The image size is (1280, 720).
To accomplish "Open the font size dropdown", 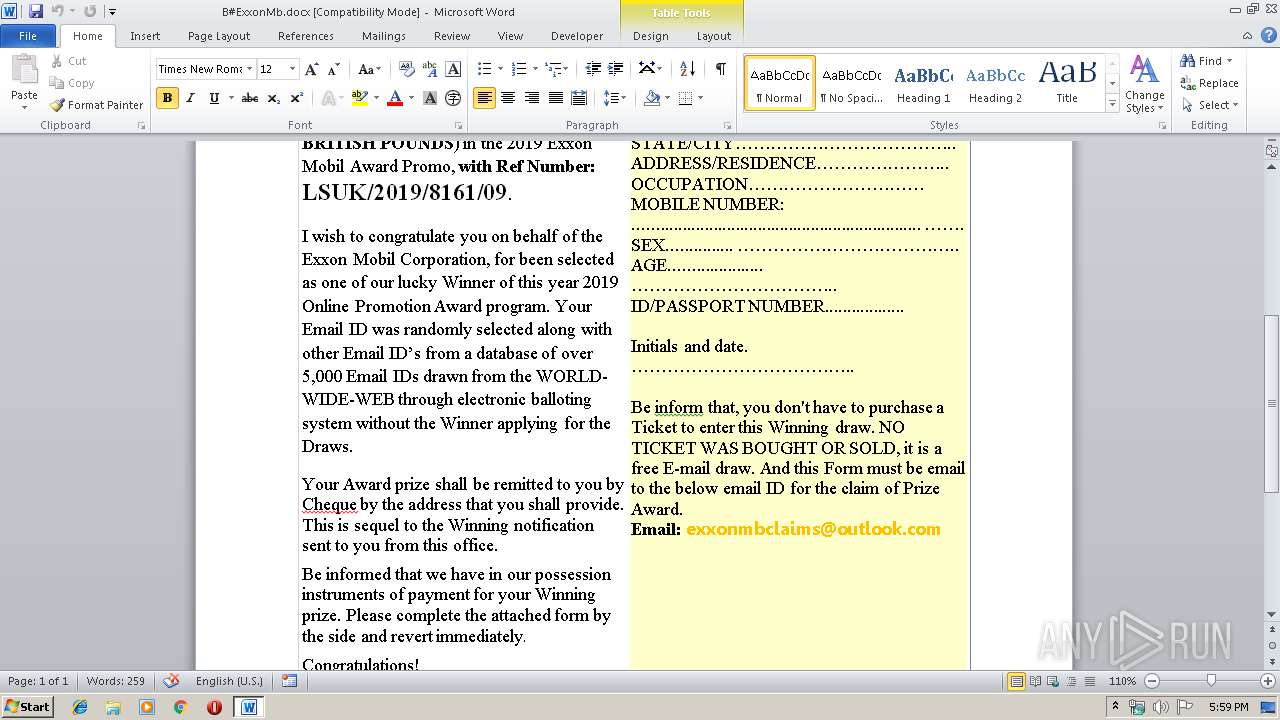I will (292, 69).
